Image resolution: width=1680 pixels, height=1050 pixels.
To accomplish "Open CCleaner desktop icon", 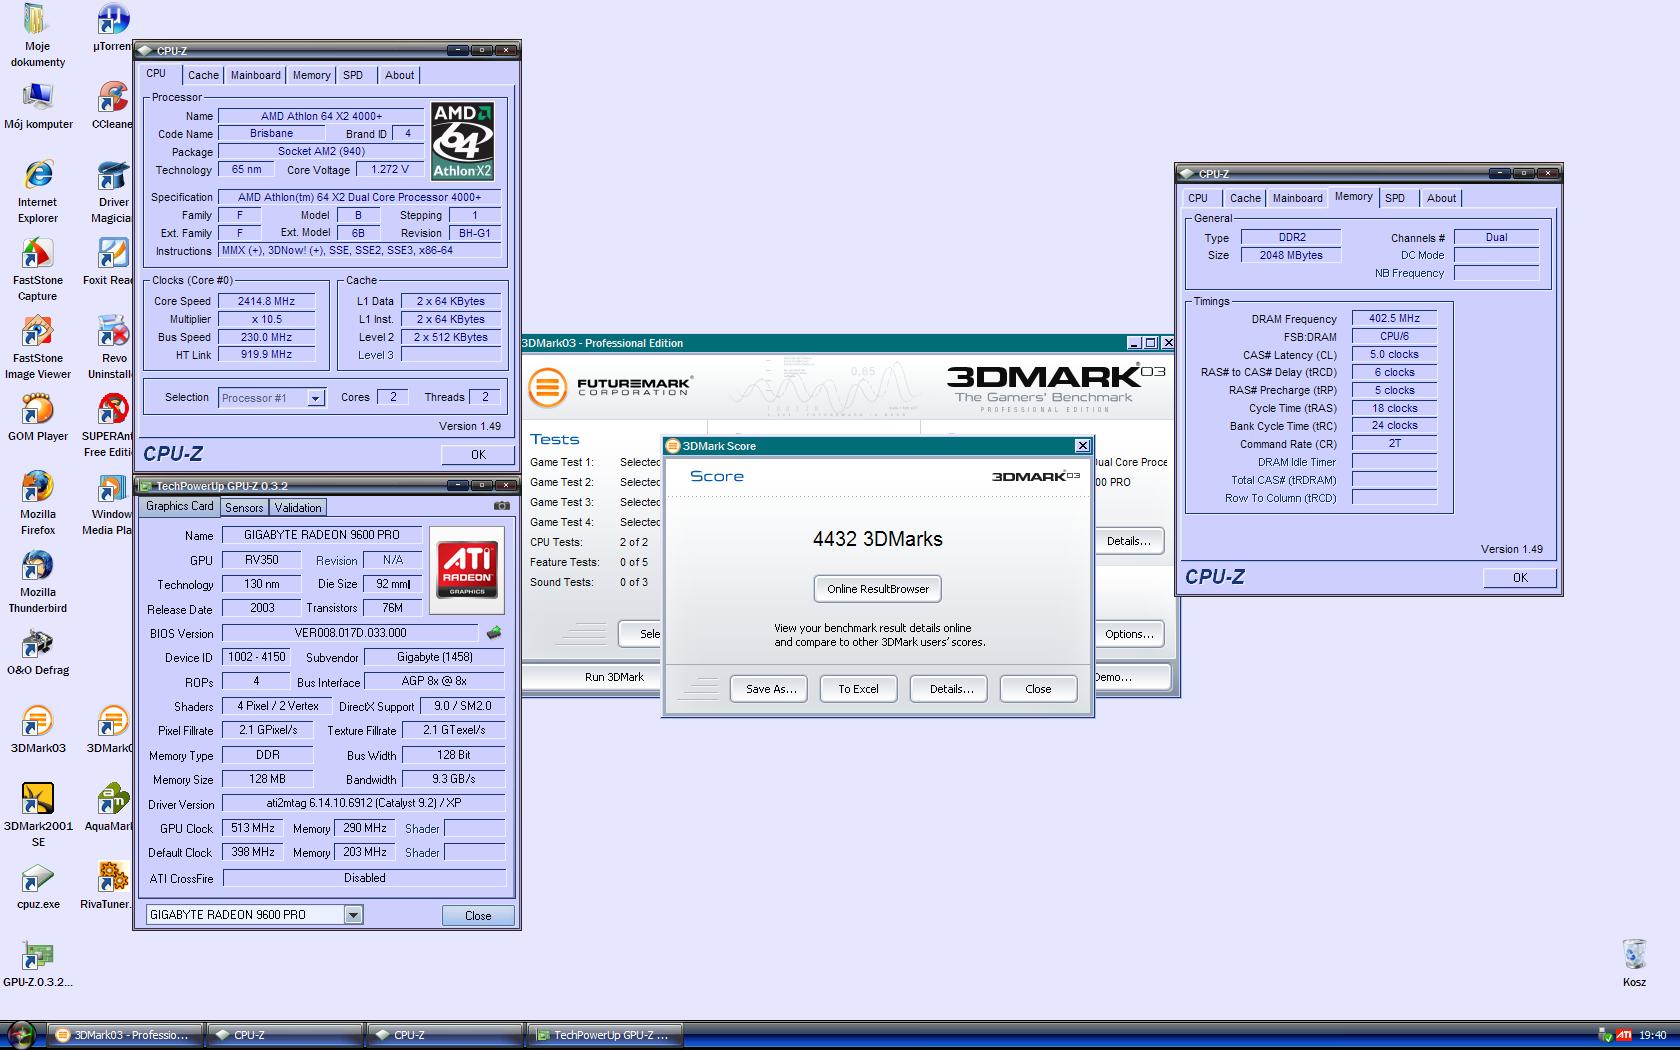I will point(112,106).
